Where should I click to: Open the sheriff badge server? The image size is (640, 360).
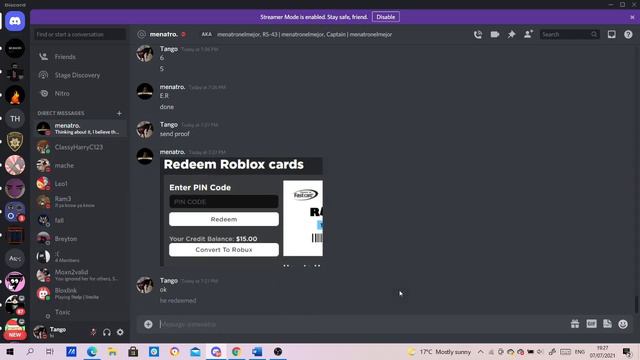(15, 142)
